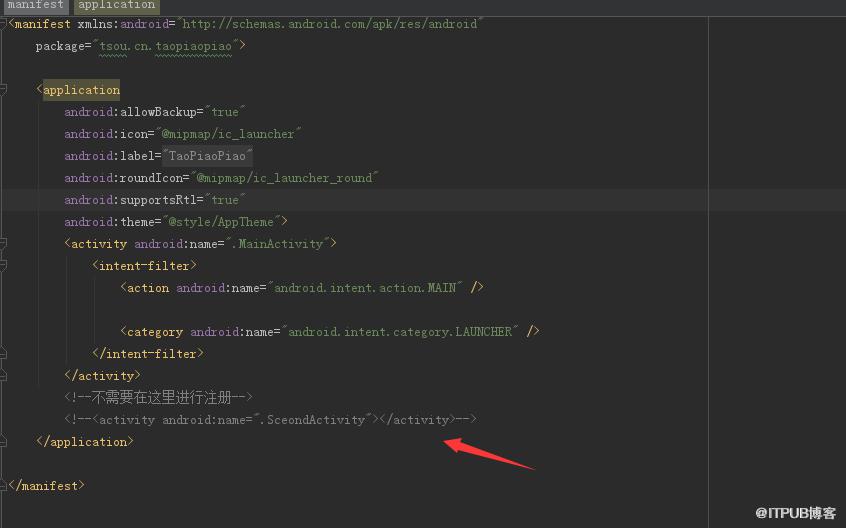Select the manifest breadcrumb tab
The image size is (846, 528).
click(x=35, y=5)
